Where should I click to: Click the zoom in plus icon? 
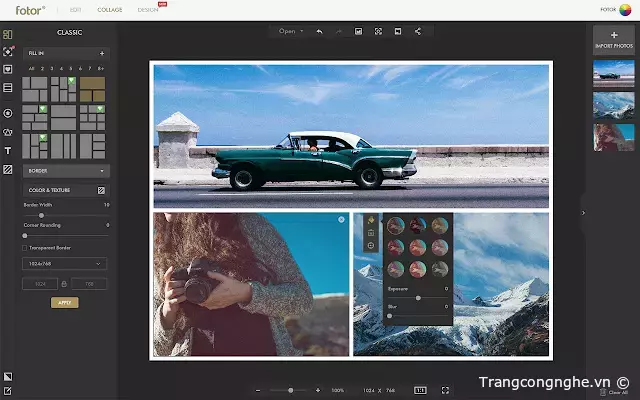coord(318,391)
